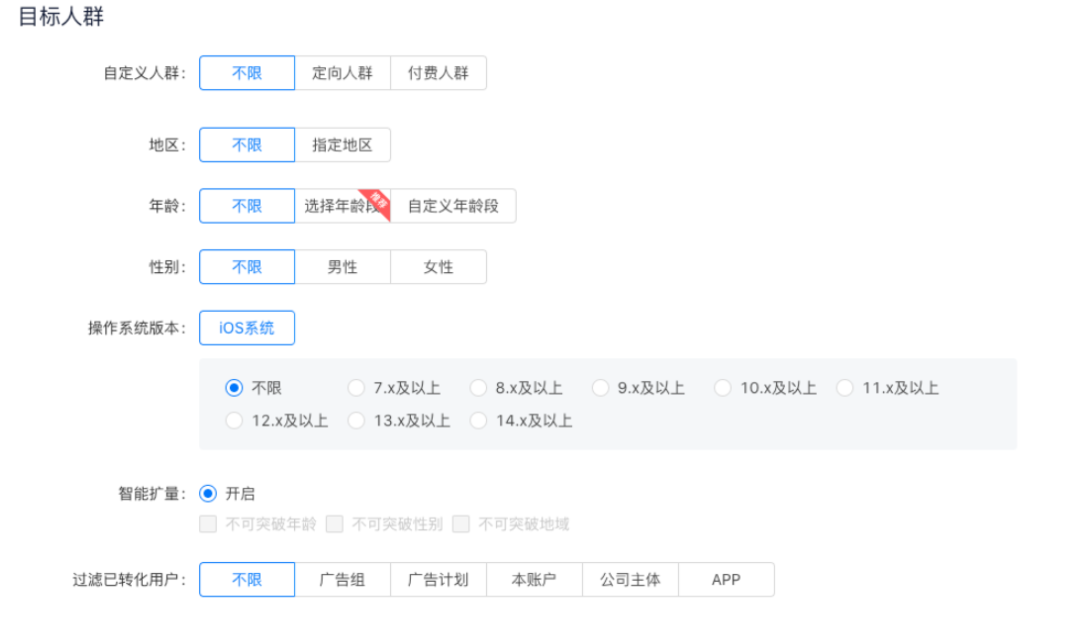The width and height of the screenshot is (1070, 619).
Task: Select 广告组 for filtering converted users
Action: (x=343, y=579)
